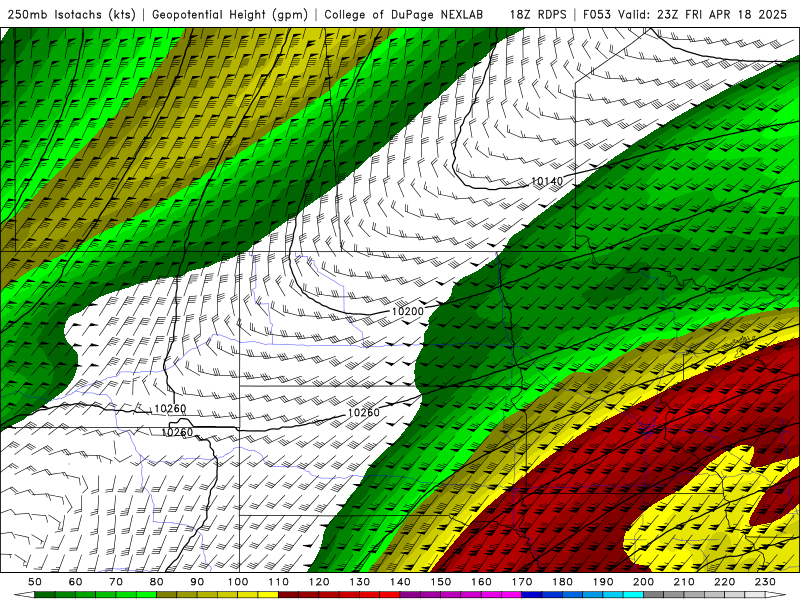Click the olive swatch starting at 80
Screen dimensions: 800x600
pos(167,595)
